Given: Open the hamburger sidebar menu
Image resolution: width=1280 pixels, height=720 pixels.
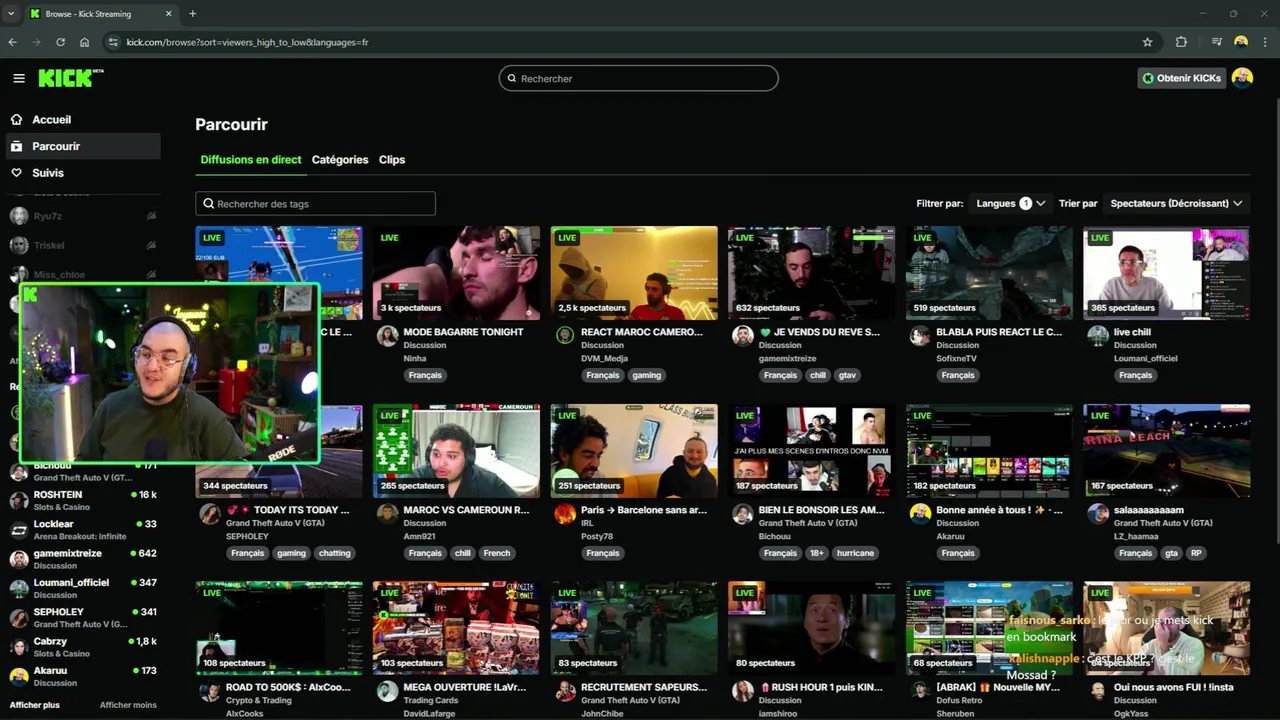Looking at the screenshot, I should pos(19,78).
